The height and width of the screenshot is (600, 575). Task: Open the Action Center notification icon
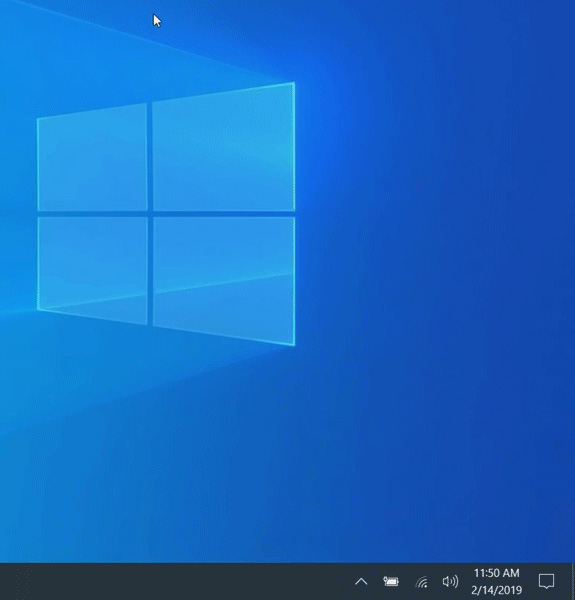[x=546, y=581]
